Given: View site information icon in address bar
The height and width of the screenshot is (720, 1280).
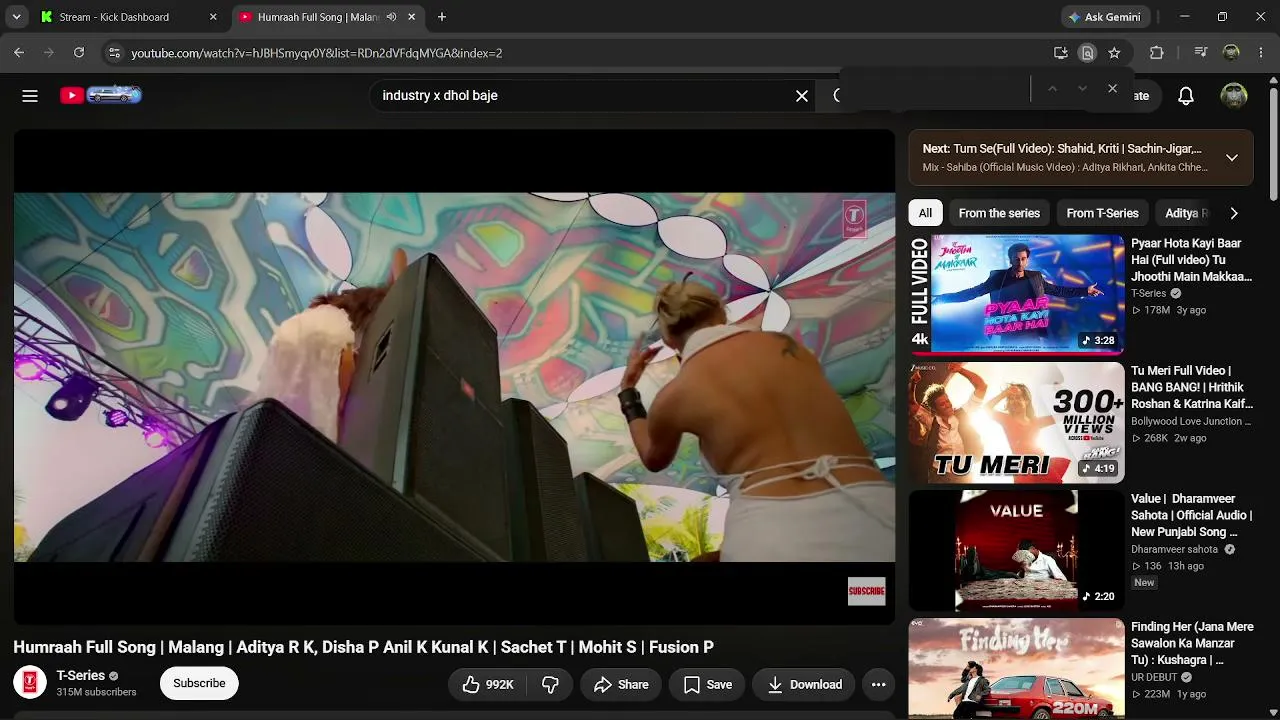Looking at the screenshot, I should [x=114, y=53].
